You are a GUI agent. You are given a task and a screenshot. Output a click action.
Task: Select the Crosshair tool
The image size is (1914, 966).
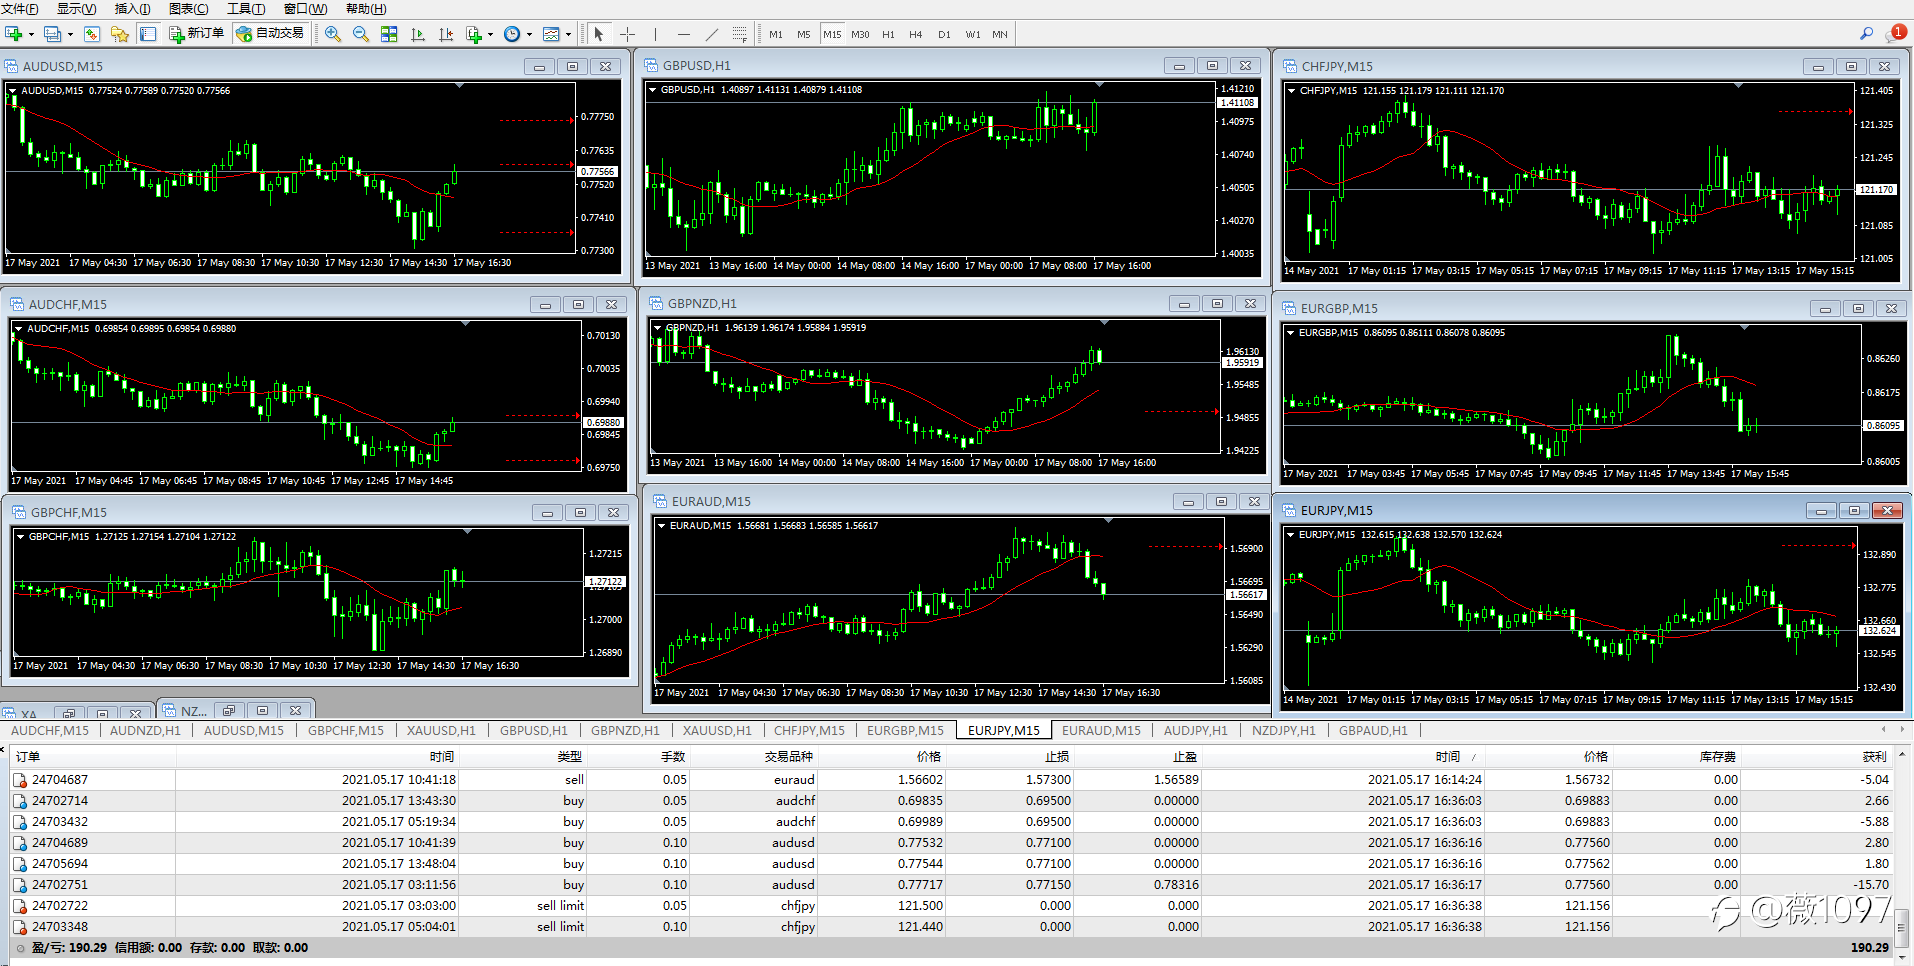(627, 34)
